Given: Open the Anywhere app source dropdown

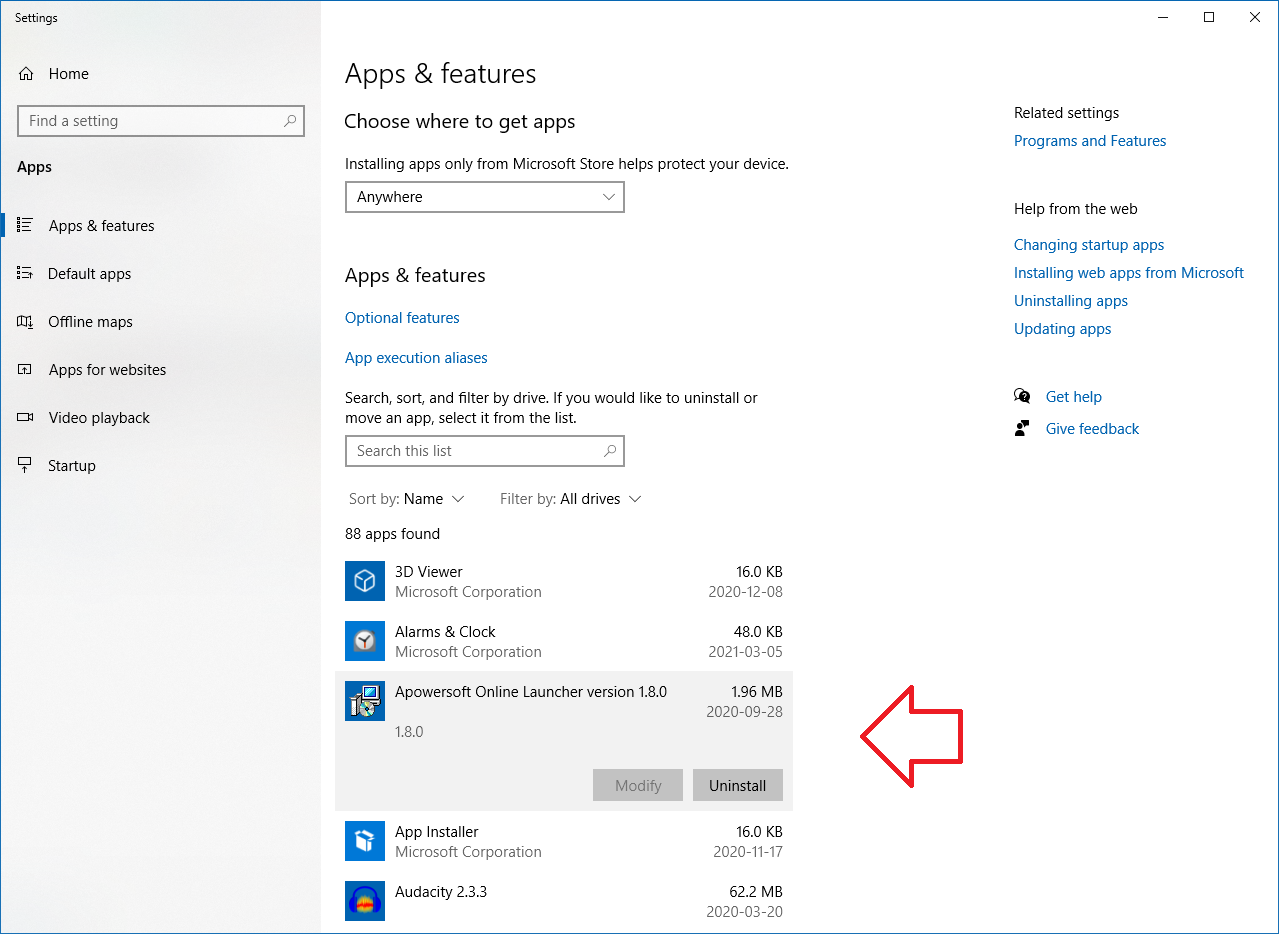Looking at the screenshot, I should (485, 197).
